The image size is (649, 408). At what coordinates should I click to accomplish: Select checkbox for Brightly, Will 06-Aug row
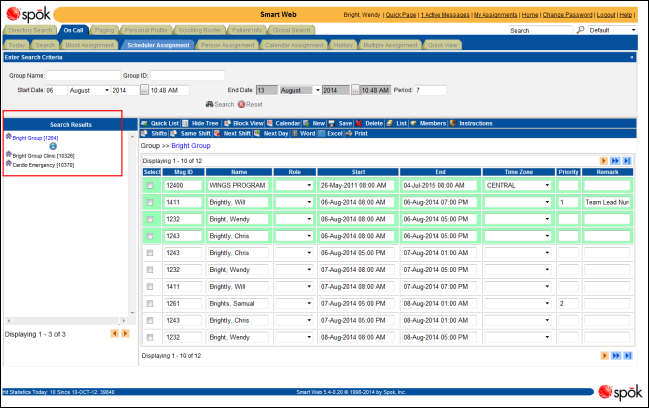point(150,202)
